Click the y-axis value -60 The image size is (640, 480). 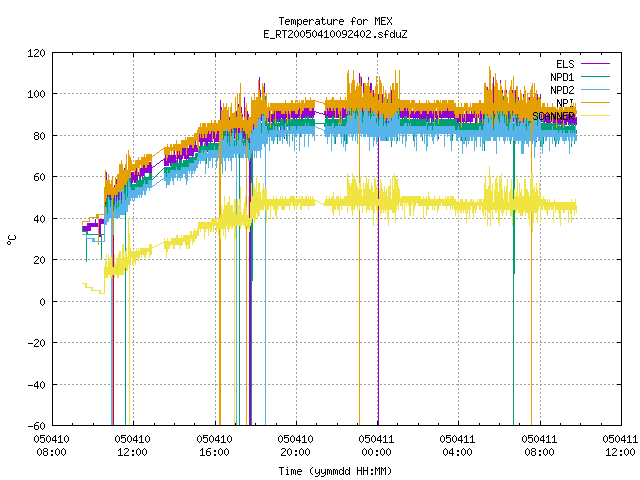click(x=36, y=426)
